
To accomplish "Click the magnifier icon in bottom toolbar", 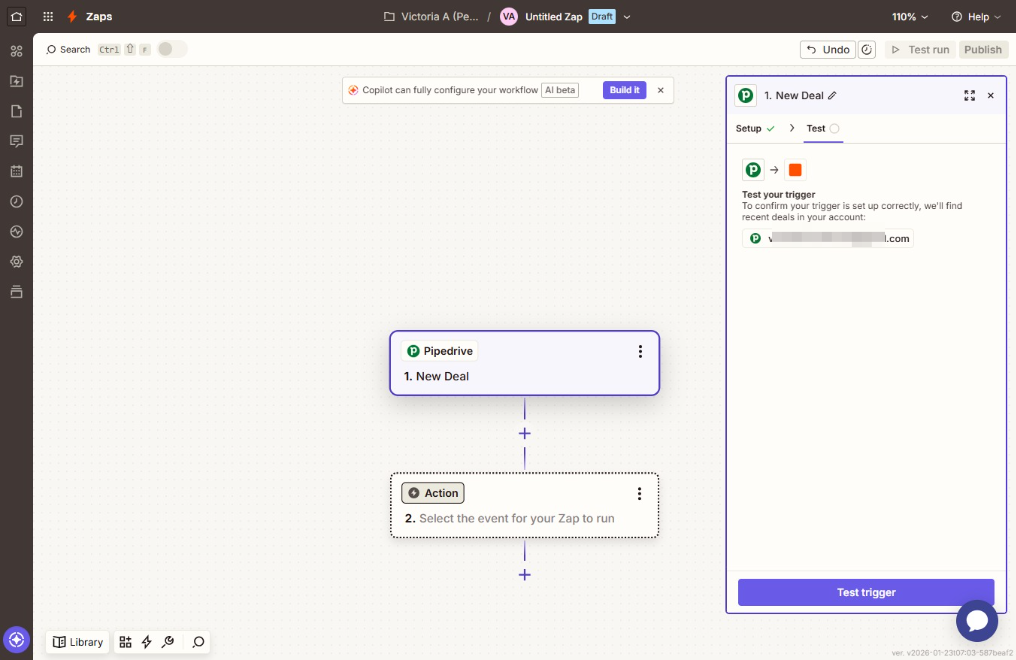I will pos(198,642).
